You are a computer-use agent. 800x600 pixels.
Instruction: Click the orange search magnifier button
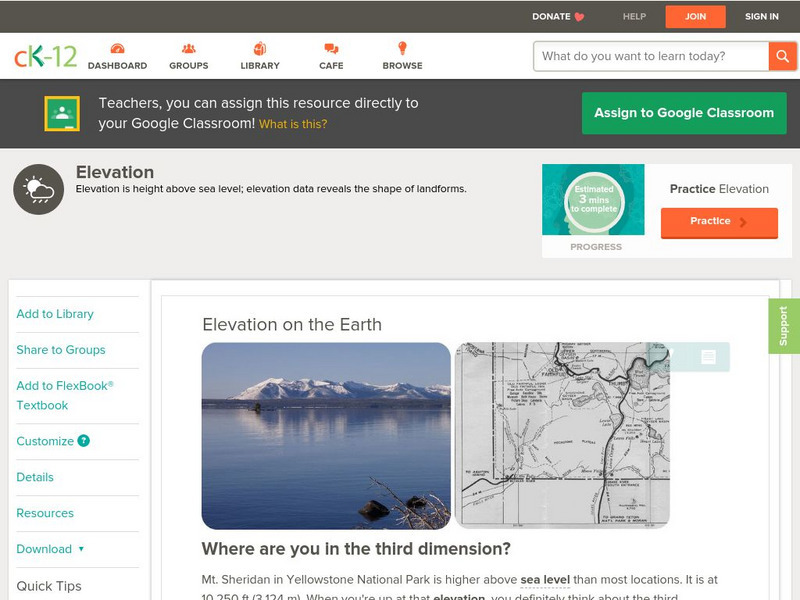[x=782, y=56]
